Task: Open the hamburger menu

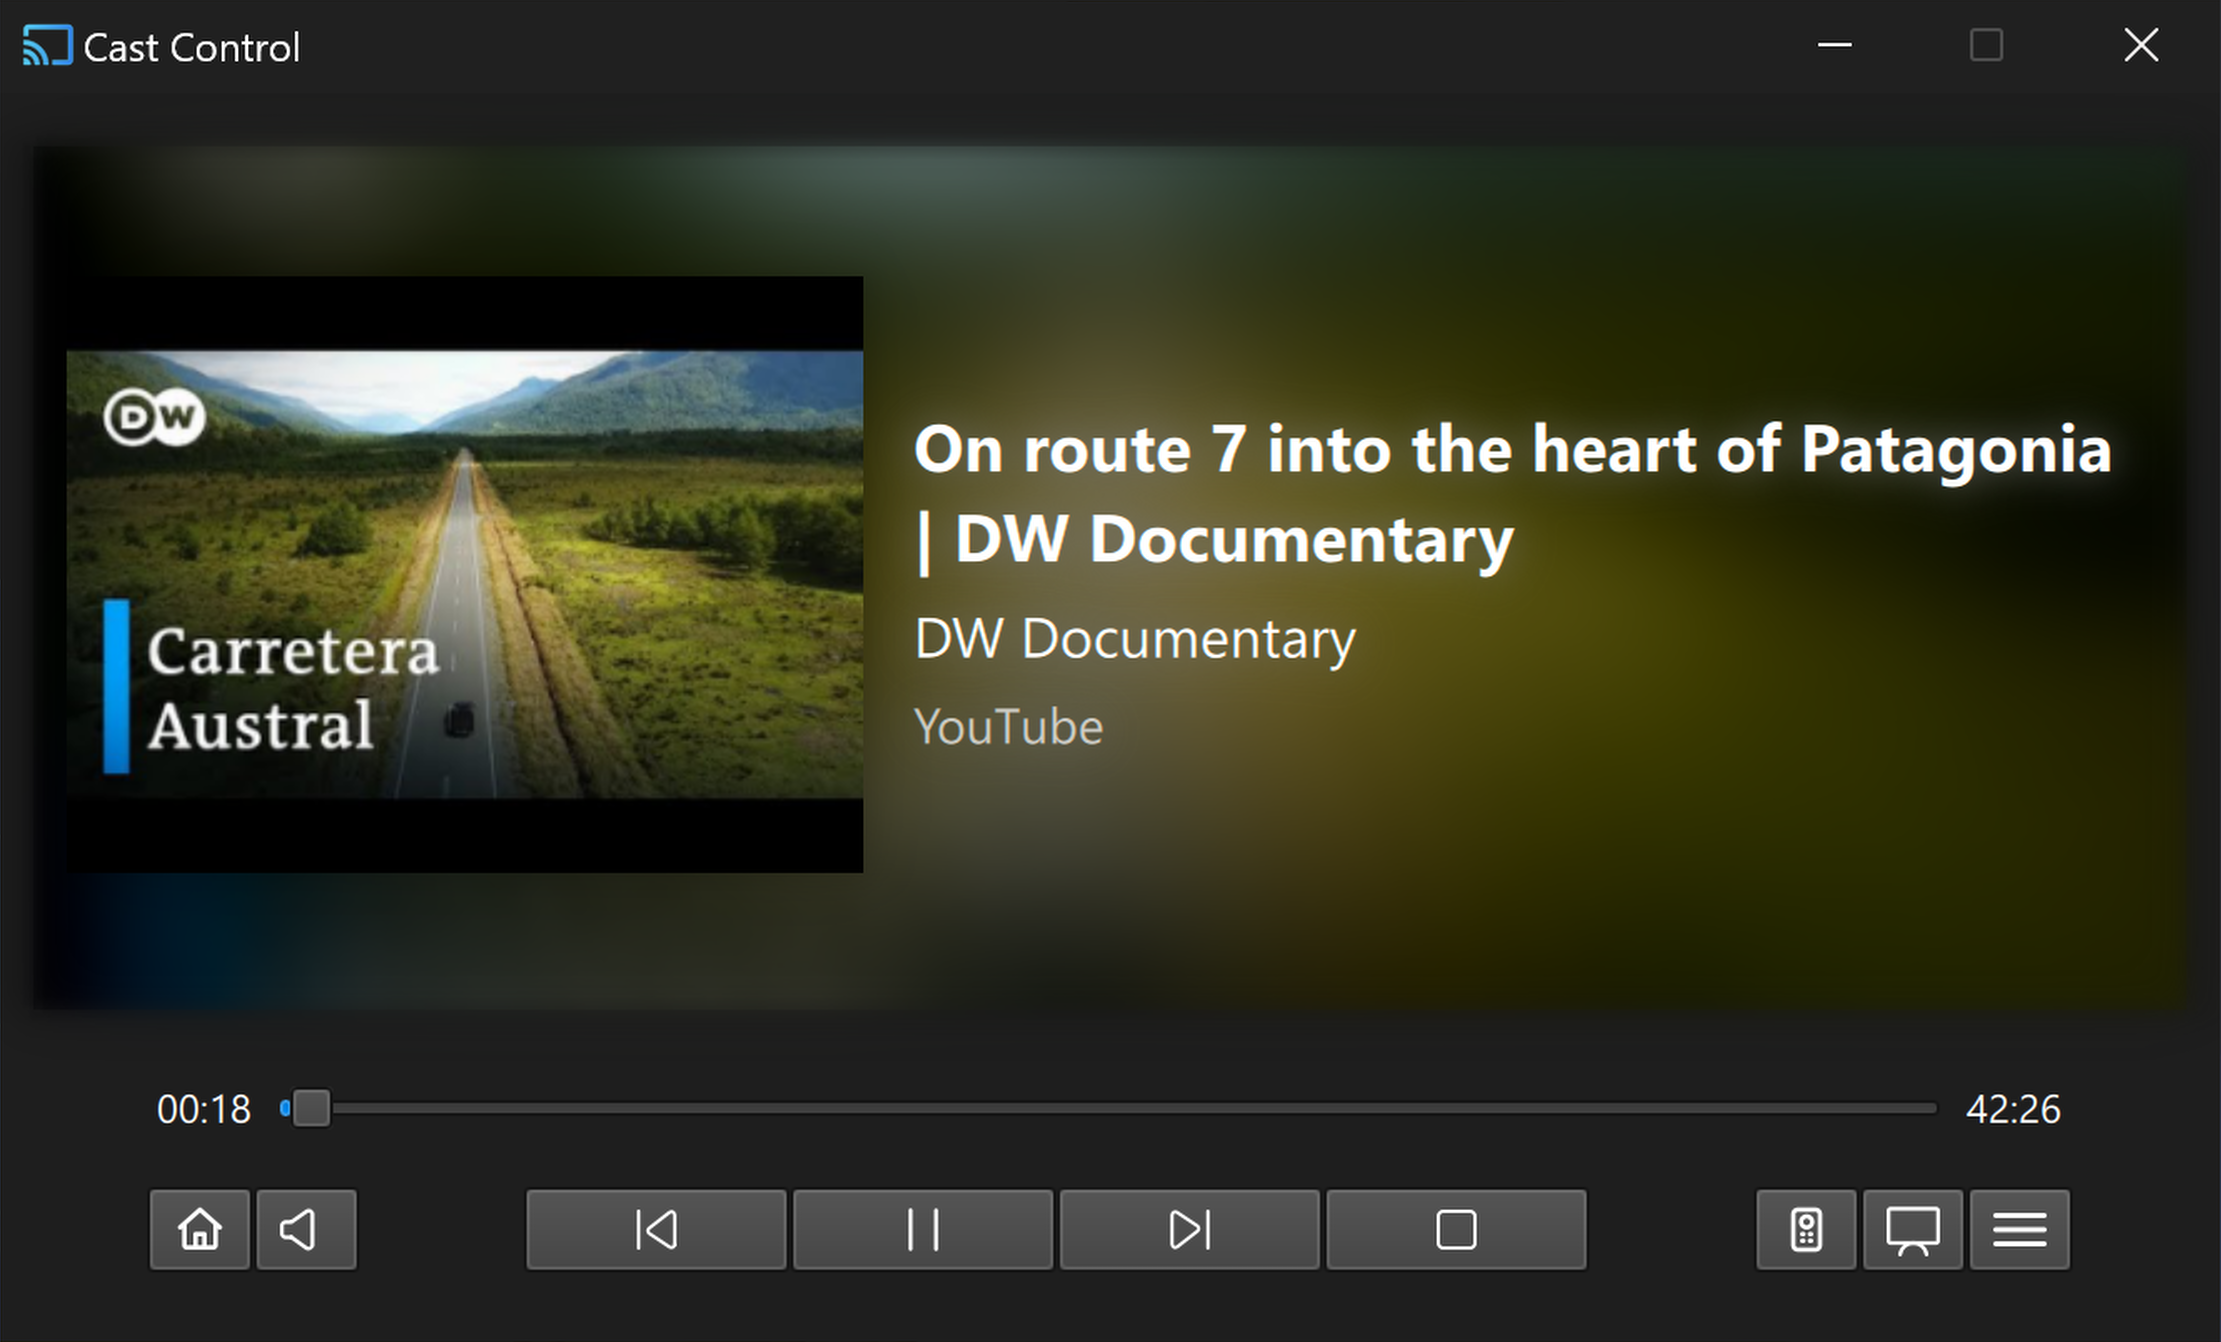Action: [2020, 1229]
